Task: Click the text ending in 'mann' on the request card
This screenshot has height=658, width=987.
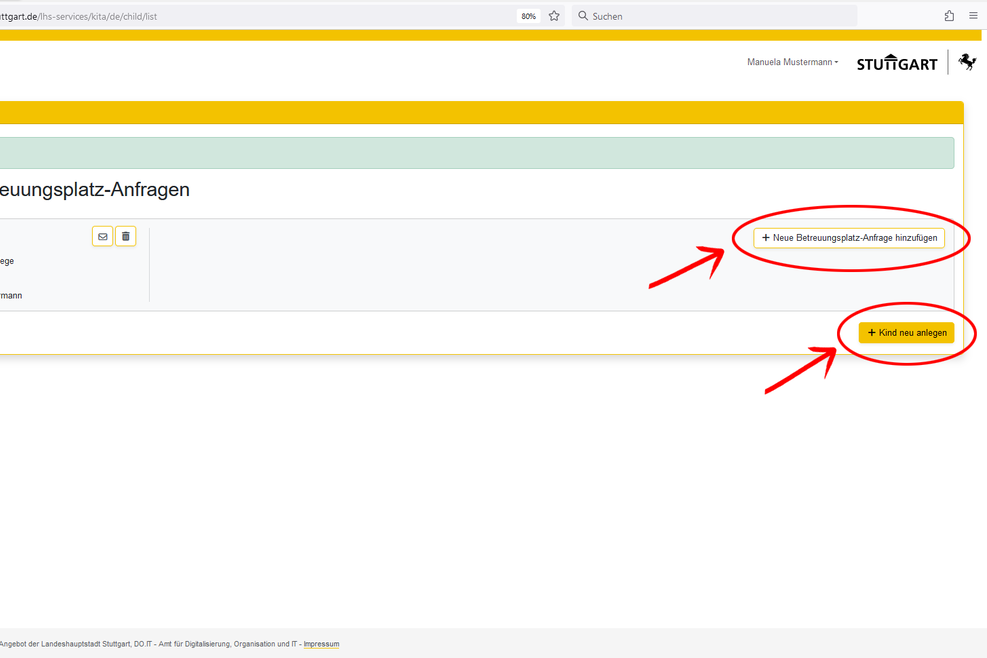Action: (x=11, y=296)
